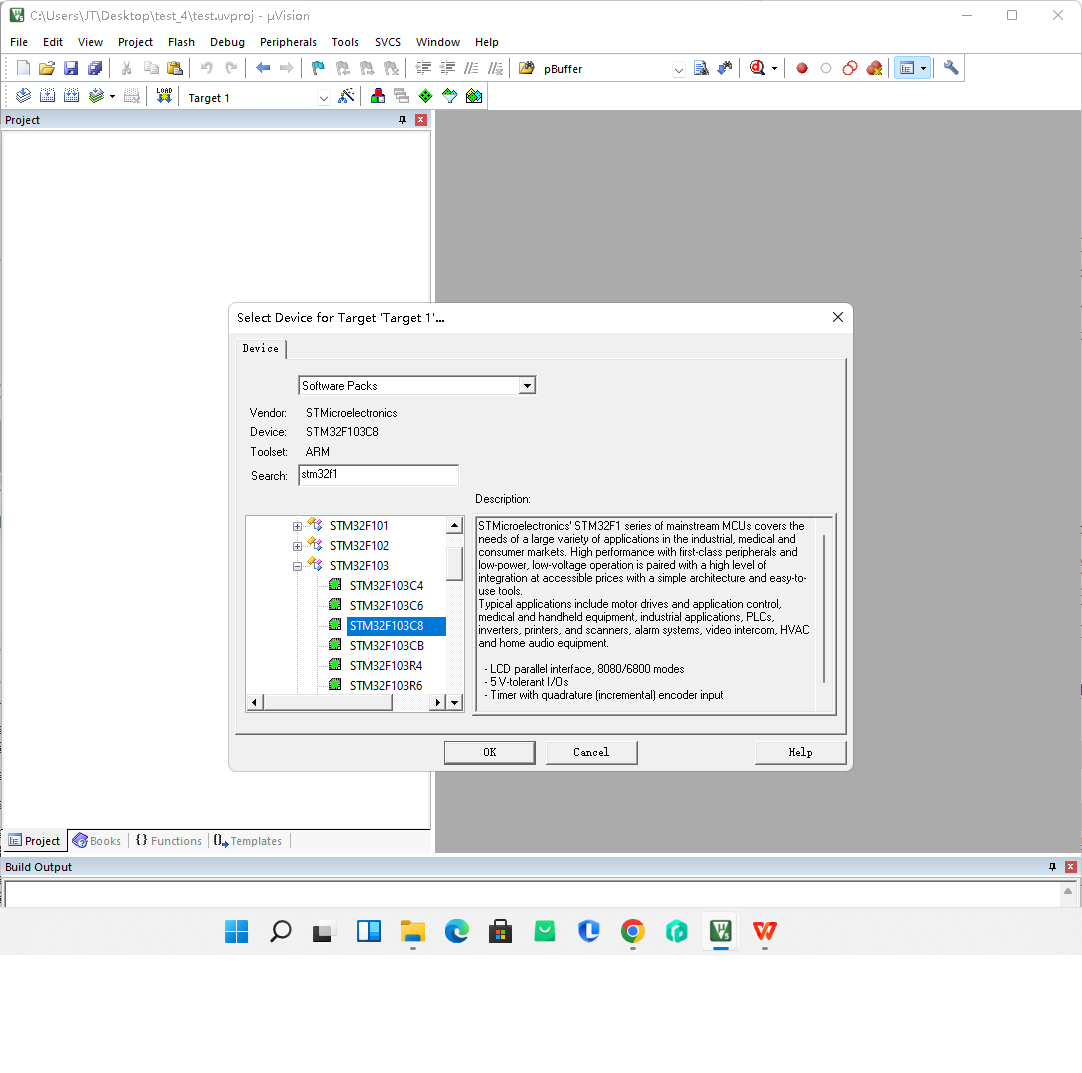Open a file with the folder icon

point(47,68)
